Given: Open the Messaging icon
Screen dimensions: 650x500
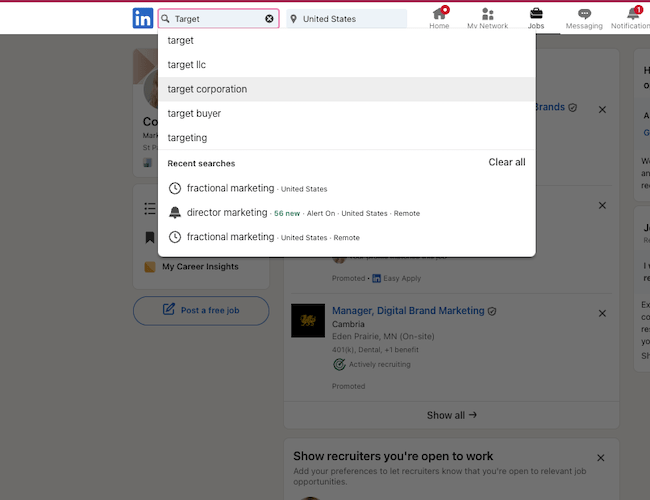Looking at the screenshot, I should pos(584,18).
